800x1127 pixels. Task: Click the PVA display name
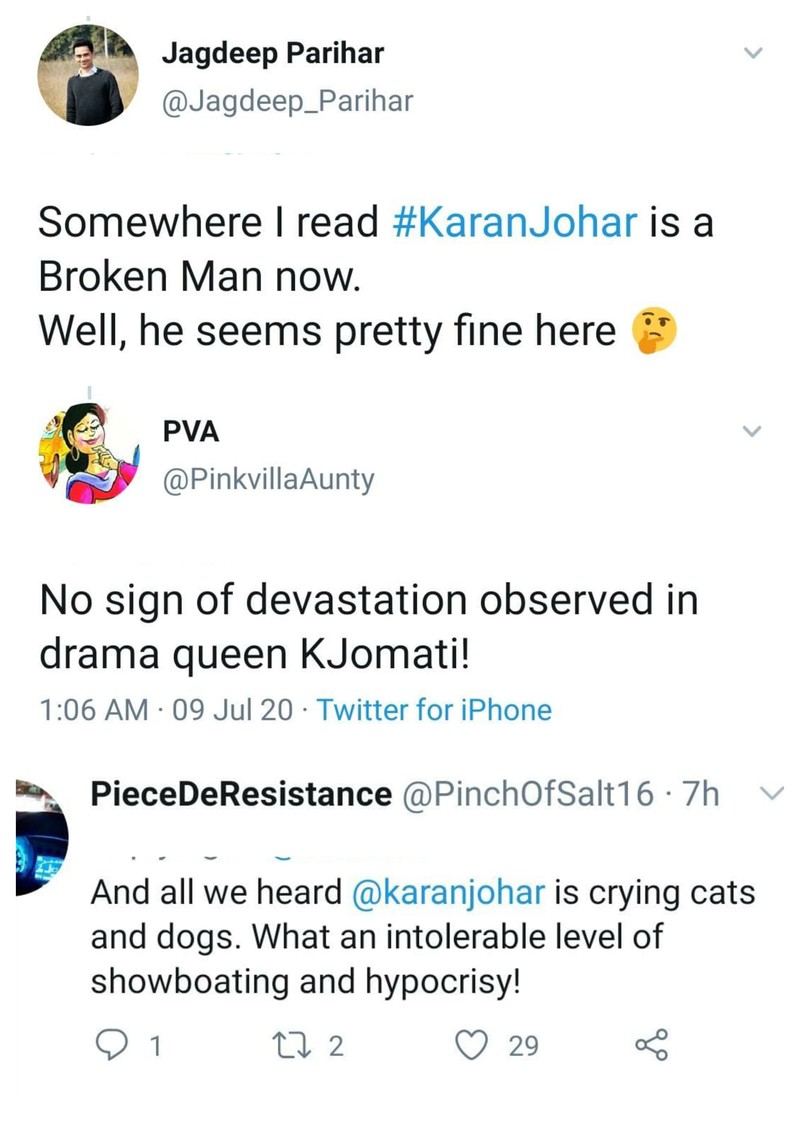tap(190, 432)
